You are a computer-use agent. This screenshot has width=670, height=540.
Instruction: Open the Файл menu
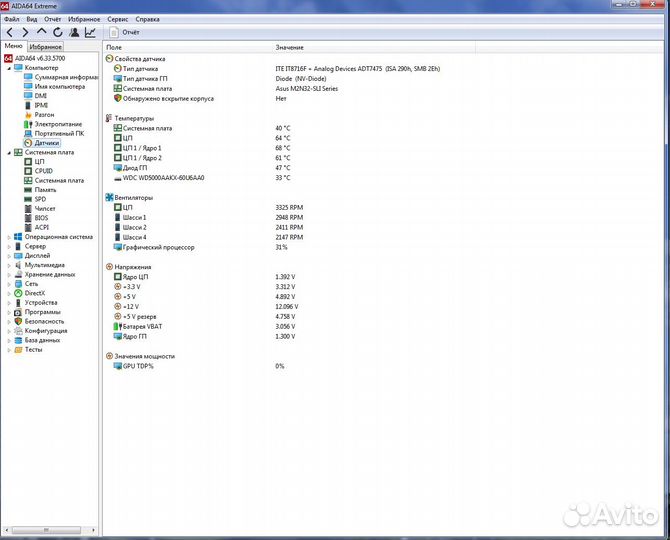pos(11,19)
